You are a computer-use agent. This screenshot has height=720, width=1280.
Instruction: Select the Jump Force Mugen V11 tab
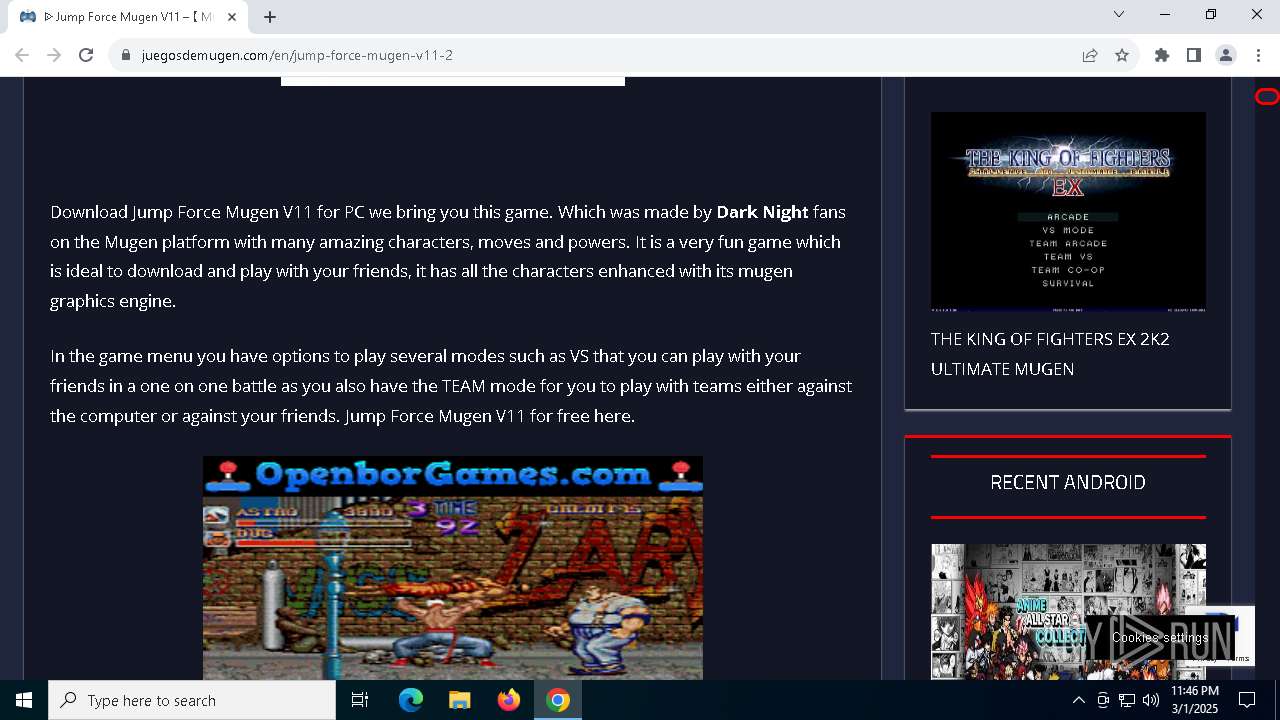coord(127,17)
